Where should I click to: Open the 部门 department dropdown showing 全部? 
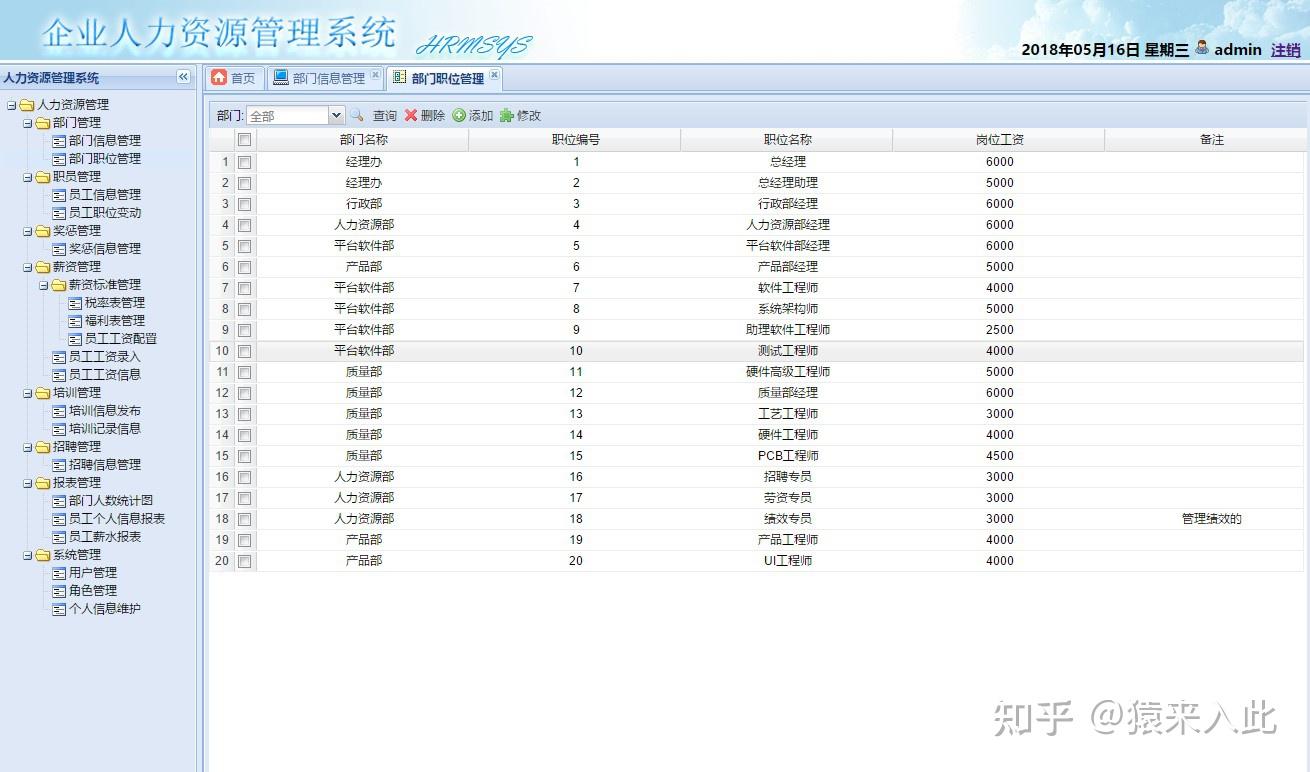(x=337, y=115)
